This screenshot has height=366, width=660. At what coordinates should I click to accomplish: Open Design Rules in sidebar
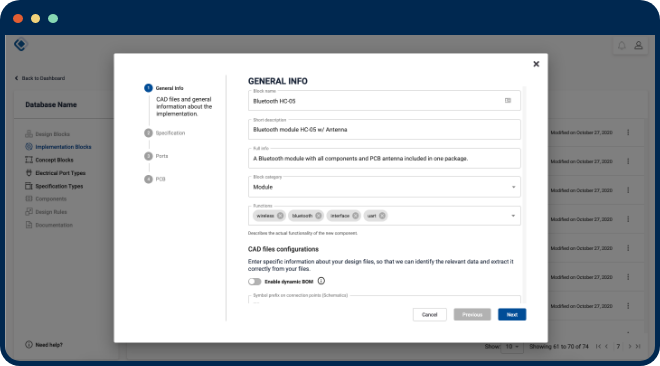click(46, 212)
